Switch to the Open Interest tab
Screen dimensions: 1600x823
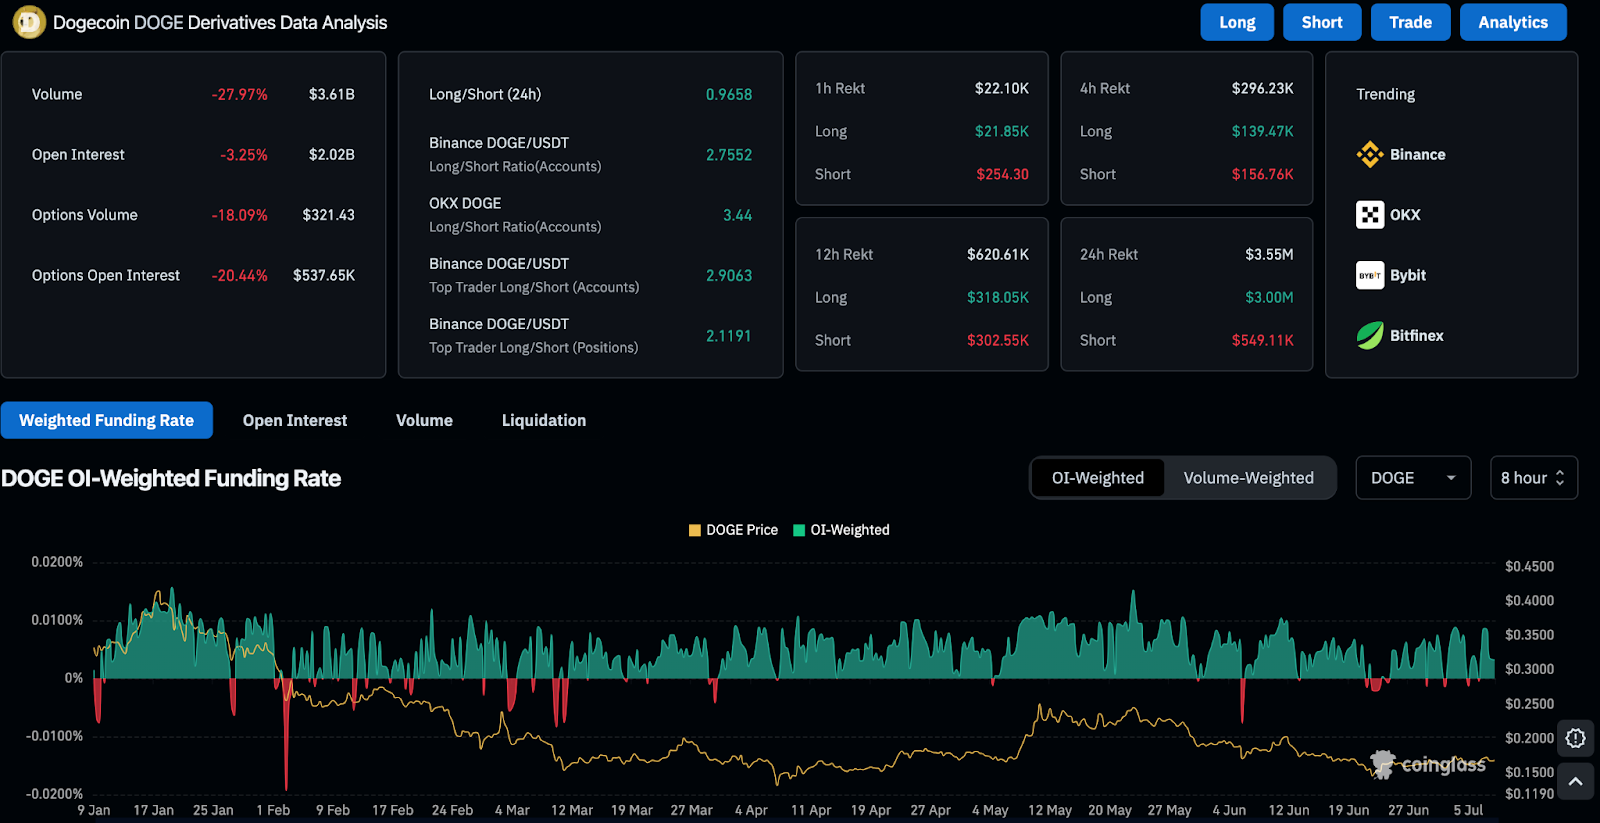pyautogui.click(x=295, y=421)
